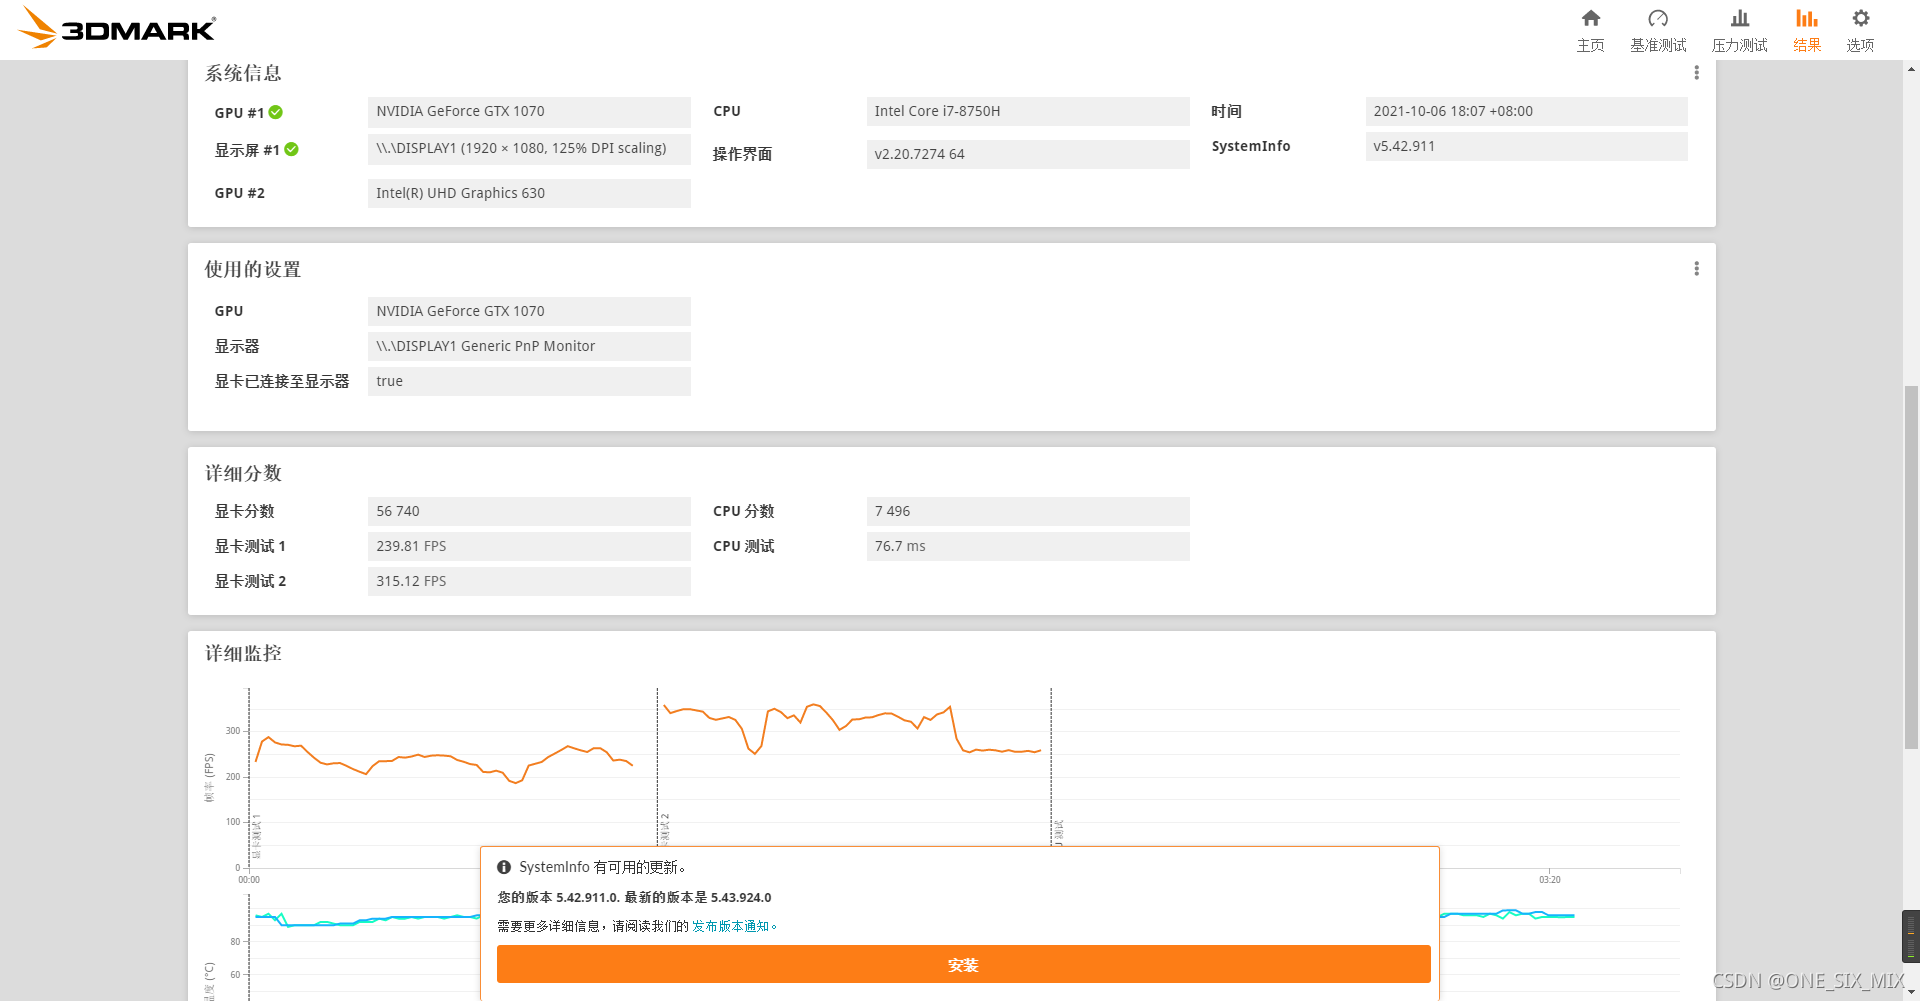Click the 显示器 Generic PnP Monitor field
This screenshot has height=1001, width=1920.
[x=529, y=346]
